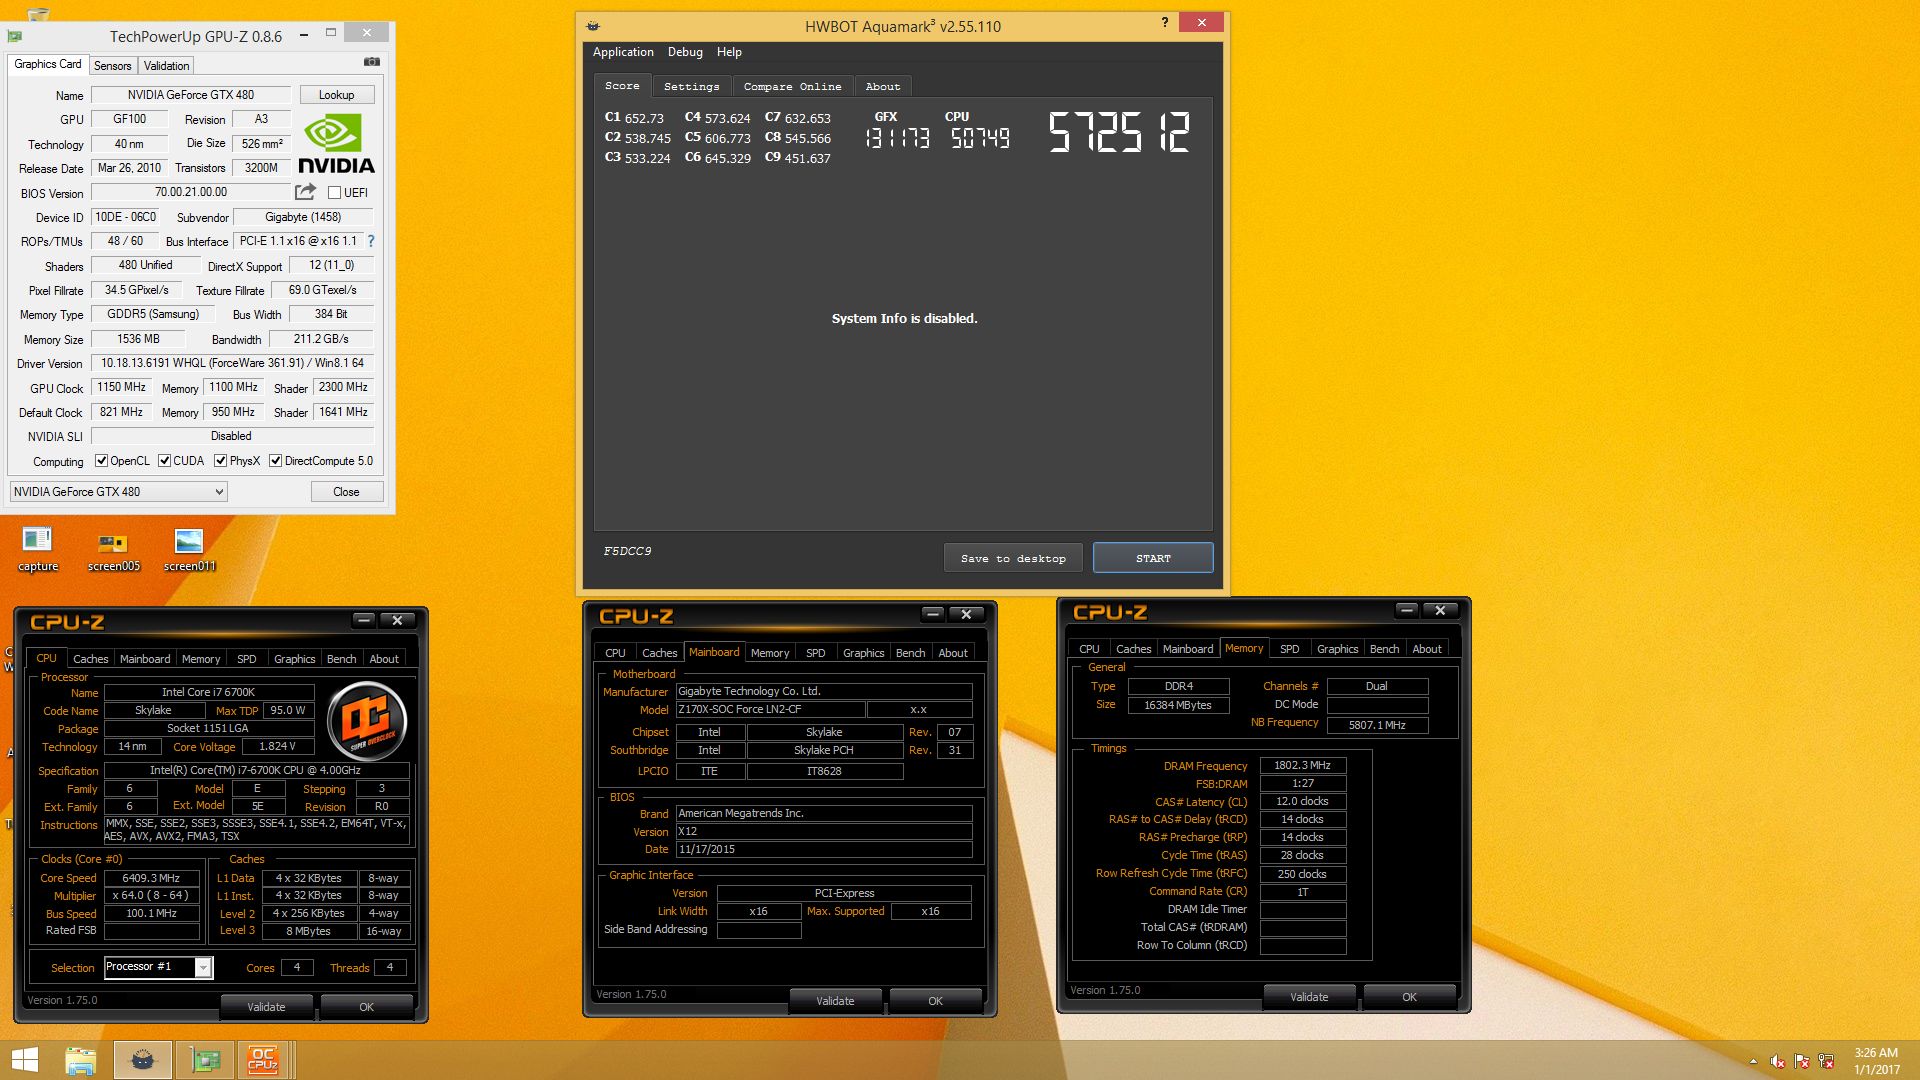The height and width of the screenshot is (1080, 1920).
Task: Open the Processor #1 selection dropdown
Action: [x=159, y=967]
